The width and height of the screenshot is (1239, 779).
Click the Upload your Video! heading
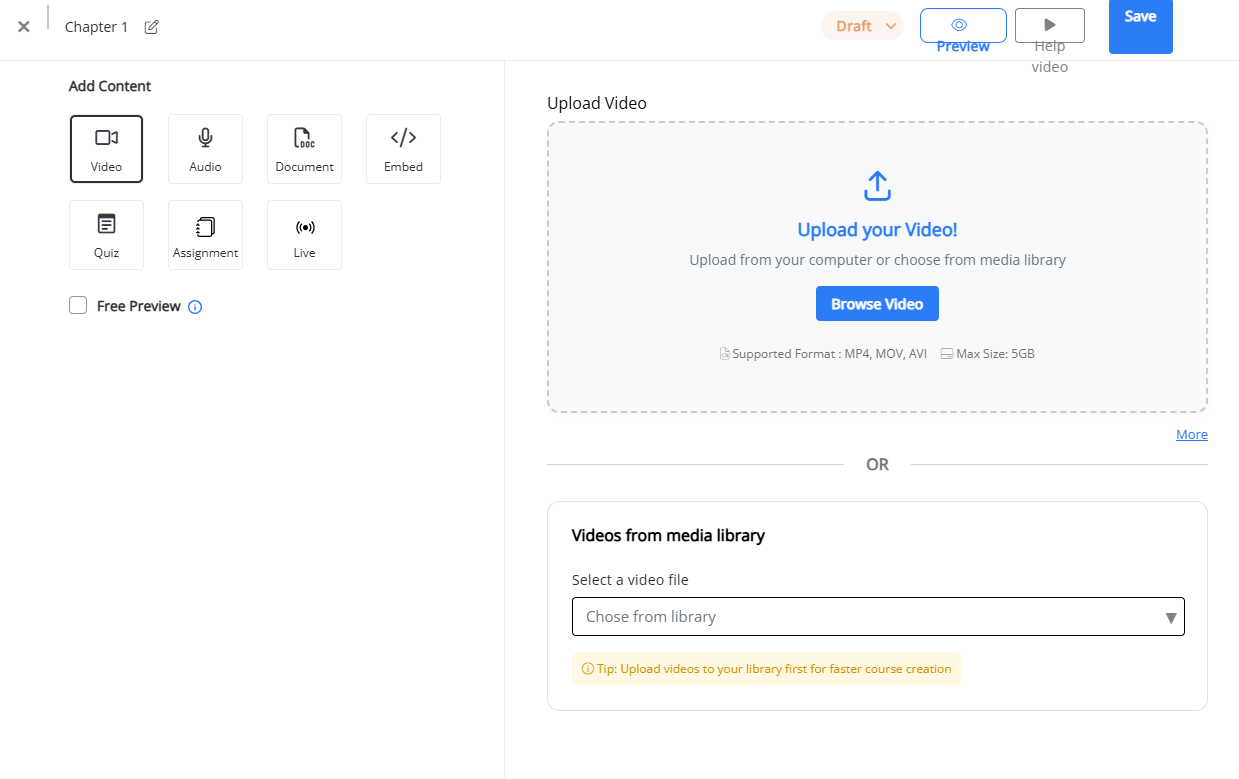(x=877, y=230)
